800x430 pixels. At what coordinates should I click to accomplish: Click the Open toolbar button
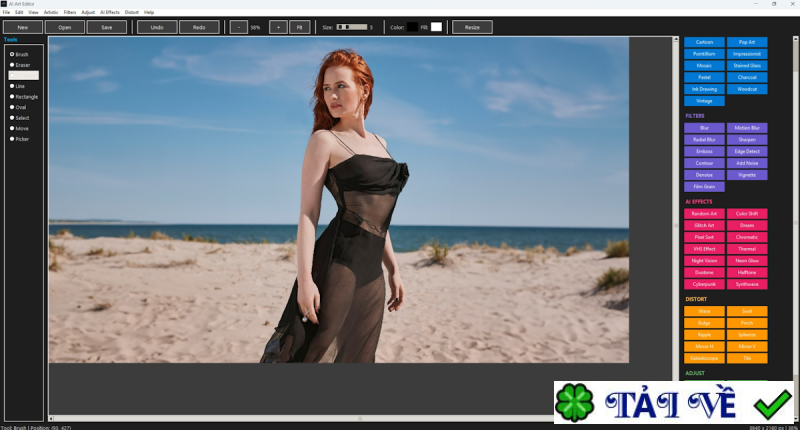[x=65, y=27]
